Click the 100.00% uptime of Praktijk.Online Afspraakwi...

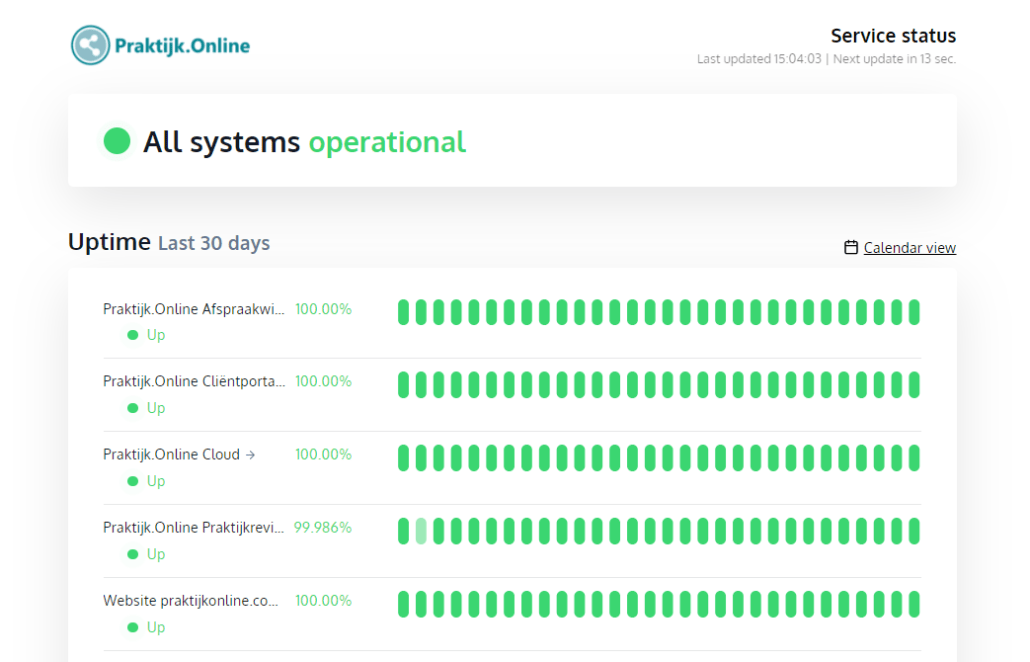pyautogui.click(x=323, y=309)
